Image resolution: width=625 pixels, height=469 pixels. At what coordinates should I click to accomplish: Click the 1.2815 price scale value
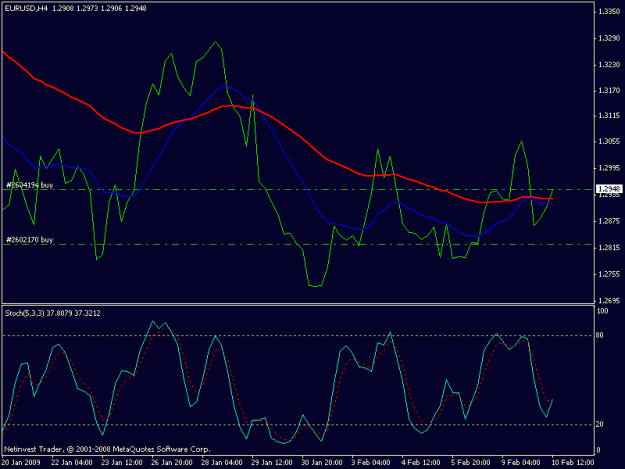609,248
